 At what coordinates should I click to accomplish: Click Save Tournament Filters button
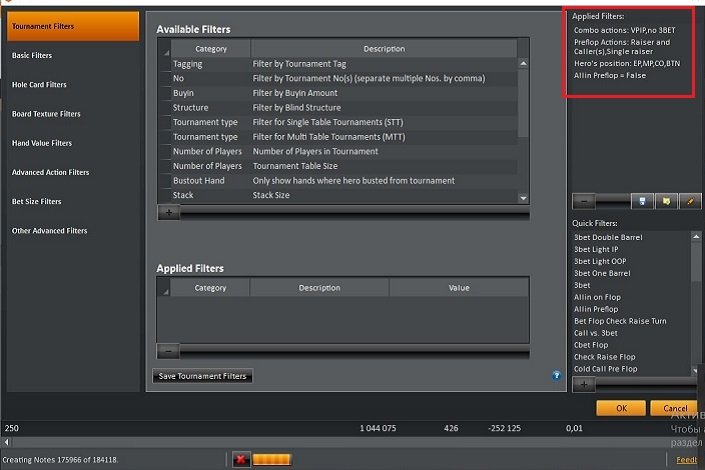tap(204, 376)
